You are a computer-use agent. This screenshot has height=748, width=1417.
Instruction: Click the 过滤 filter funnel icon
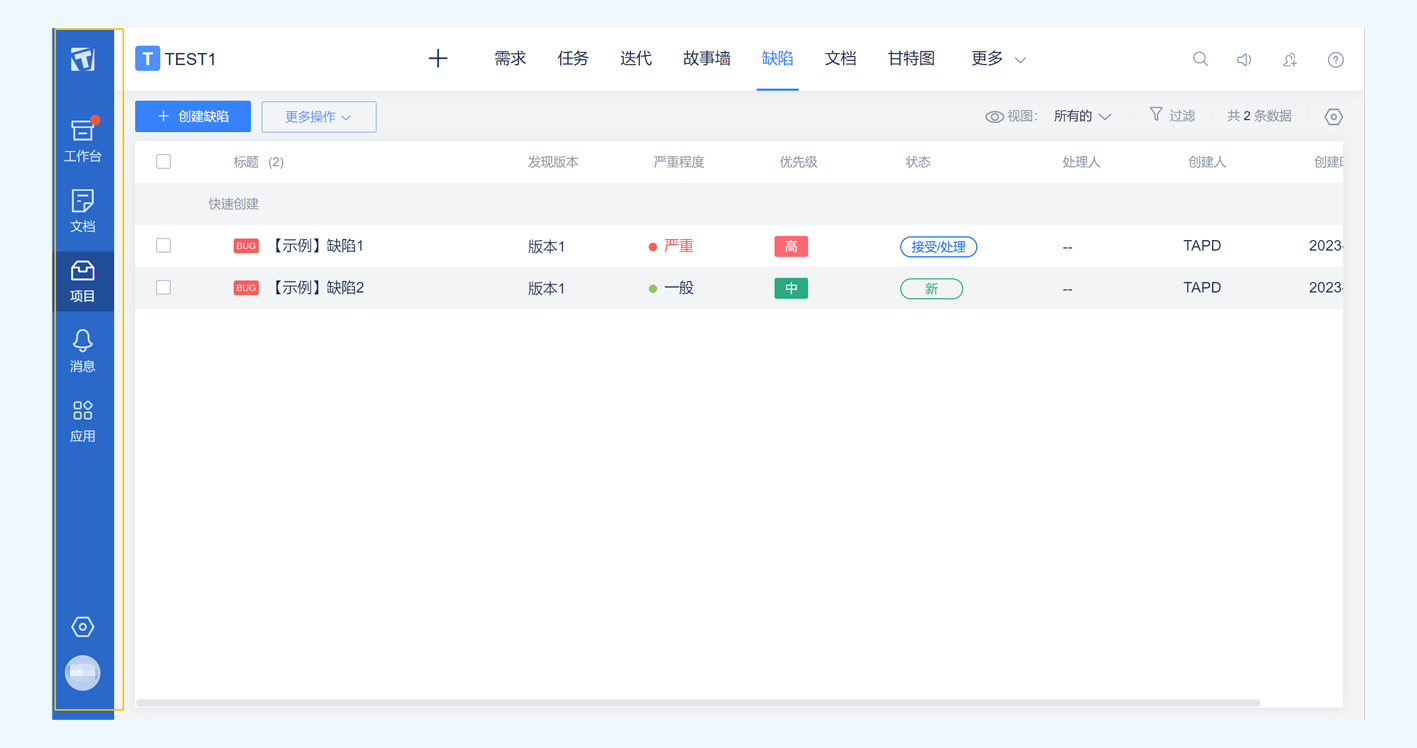(x=1156, y=115)
